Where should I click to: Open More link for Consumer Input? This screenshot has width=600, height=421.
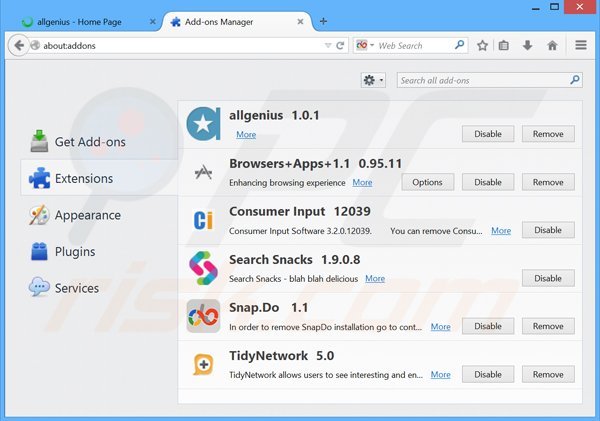coord(501,231)
